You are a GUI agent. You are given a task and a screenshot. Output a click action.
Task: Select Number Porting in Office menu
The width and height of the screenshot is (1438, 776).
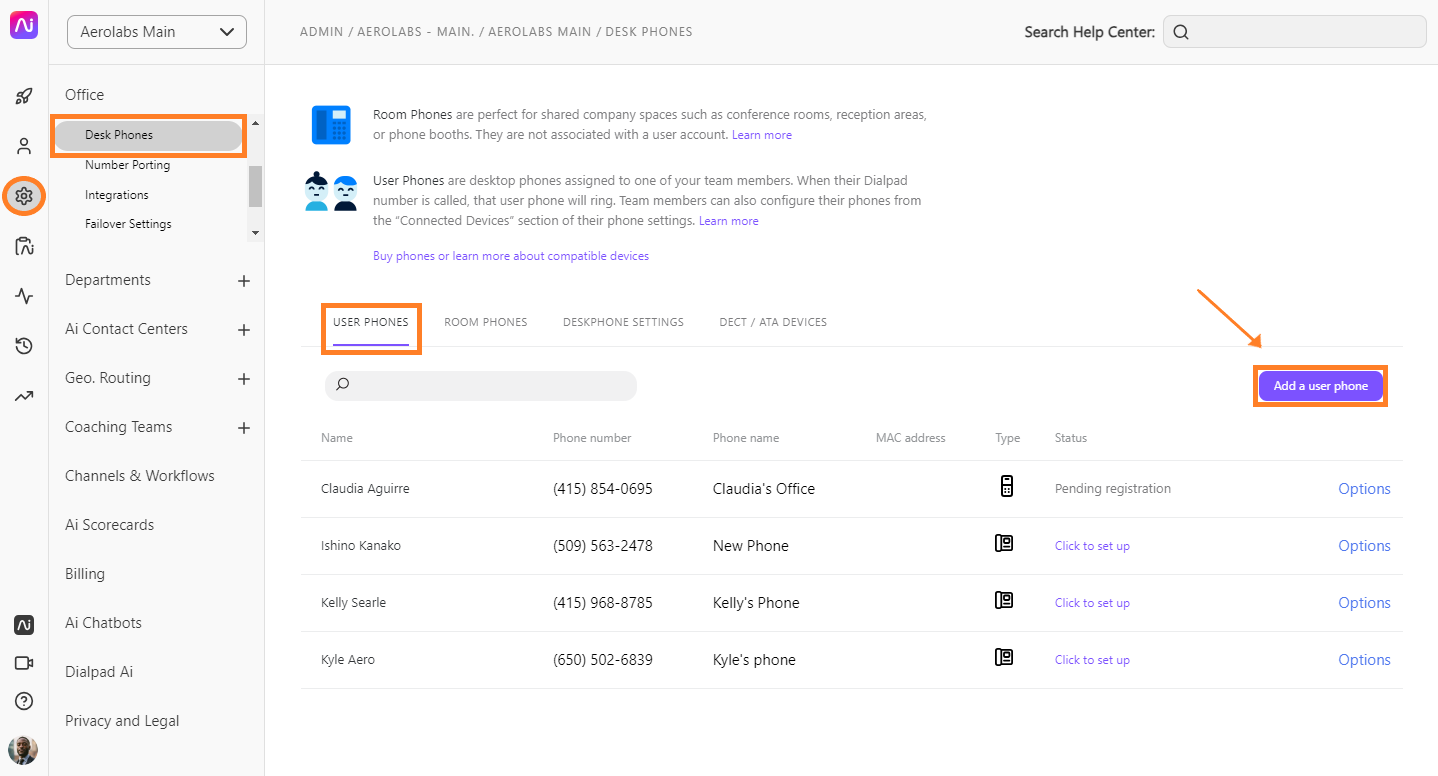127,165
